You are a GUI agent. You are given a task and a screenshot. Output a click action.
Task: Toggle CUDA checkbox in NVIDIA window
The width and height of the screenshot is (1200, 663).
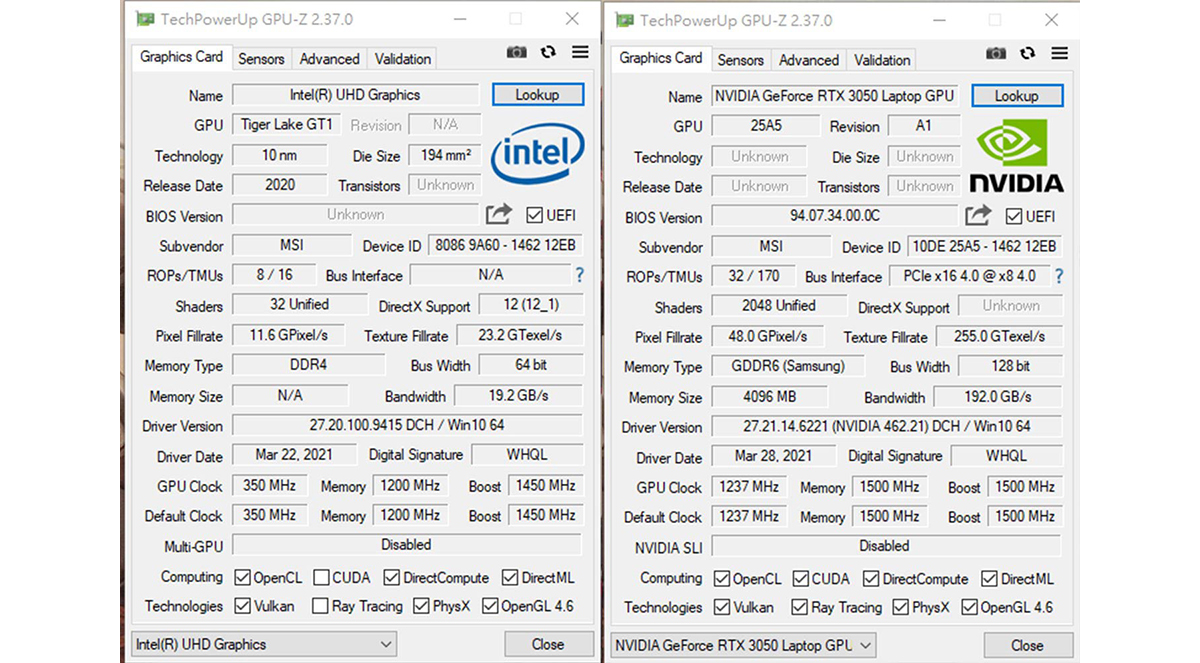pyautogui.click(x=800, y=578)
